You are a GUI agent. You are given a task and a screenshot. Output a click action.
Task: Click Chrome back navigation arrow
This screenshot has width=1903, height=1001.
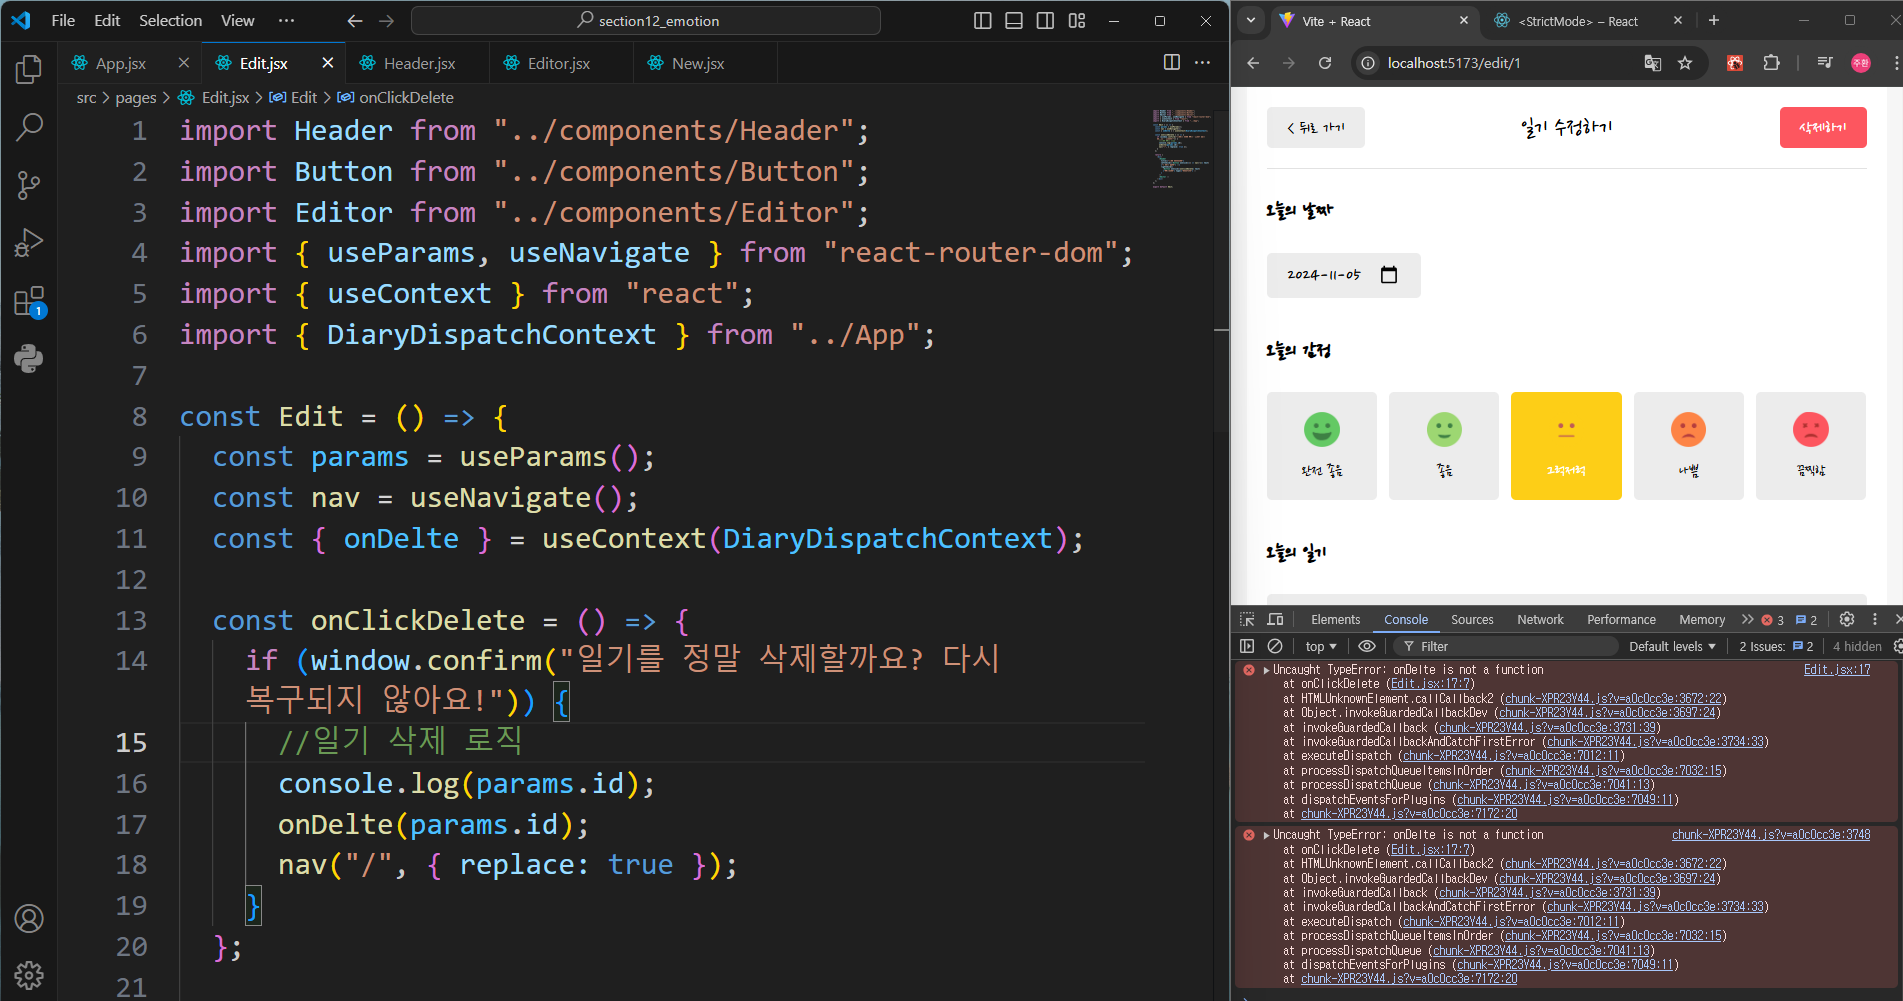click(x=1253, y=63)
